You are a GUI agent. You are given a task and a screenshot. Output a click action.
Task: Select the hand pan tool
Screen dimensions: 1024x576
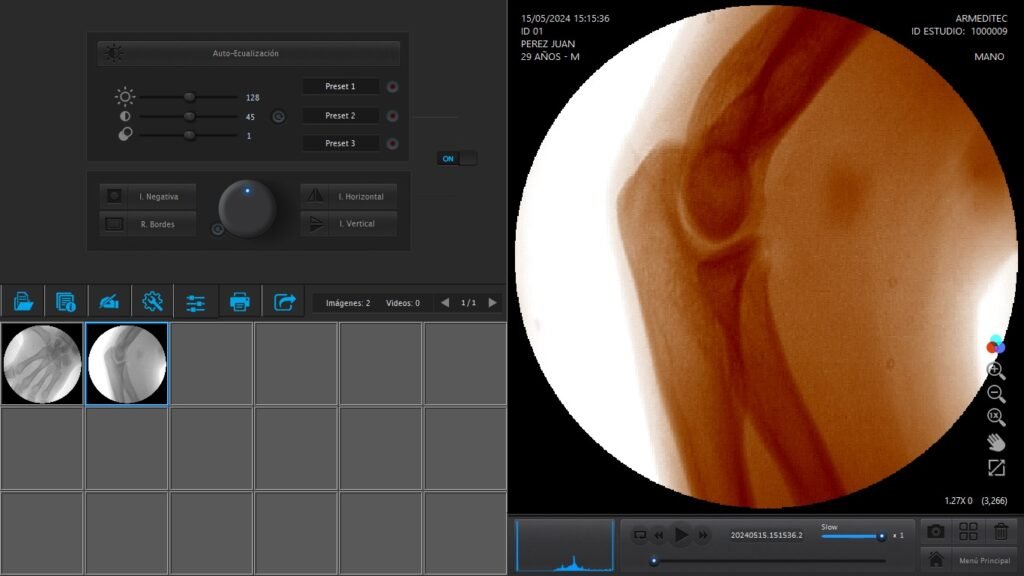996,442
